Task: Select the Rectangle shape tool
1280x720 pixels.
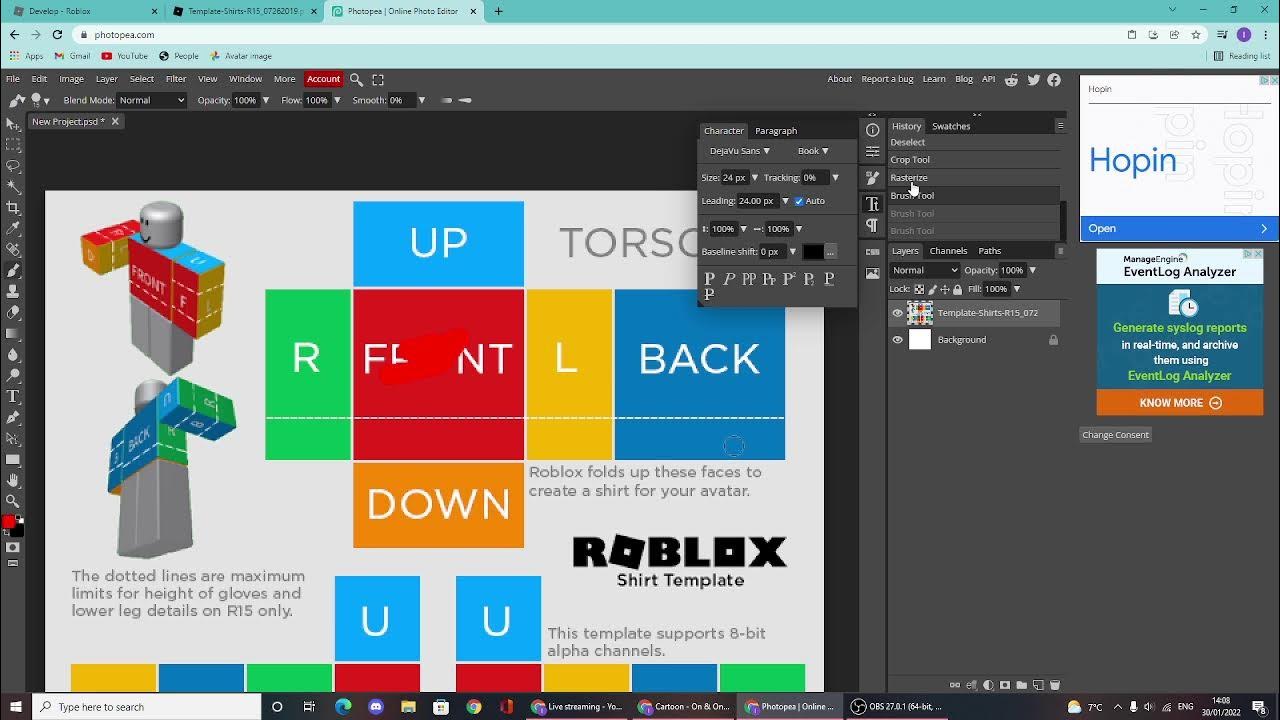Action: click(13, 460)
